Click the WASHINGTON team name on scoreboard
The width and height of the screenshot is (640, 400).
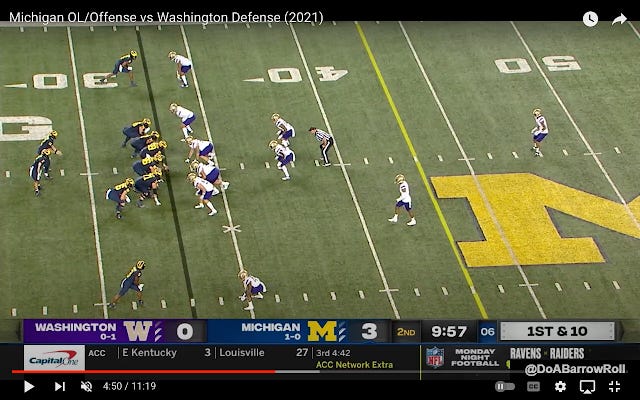(76, 327)
